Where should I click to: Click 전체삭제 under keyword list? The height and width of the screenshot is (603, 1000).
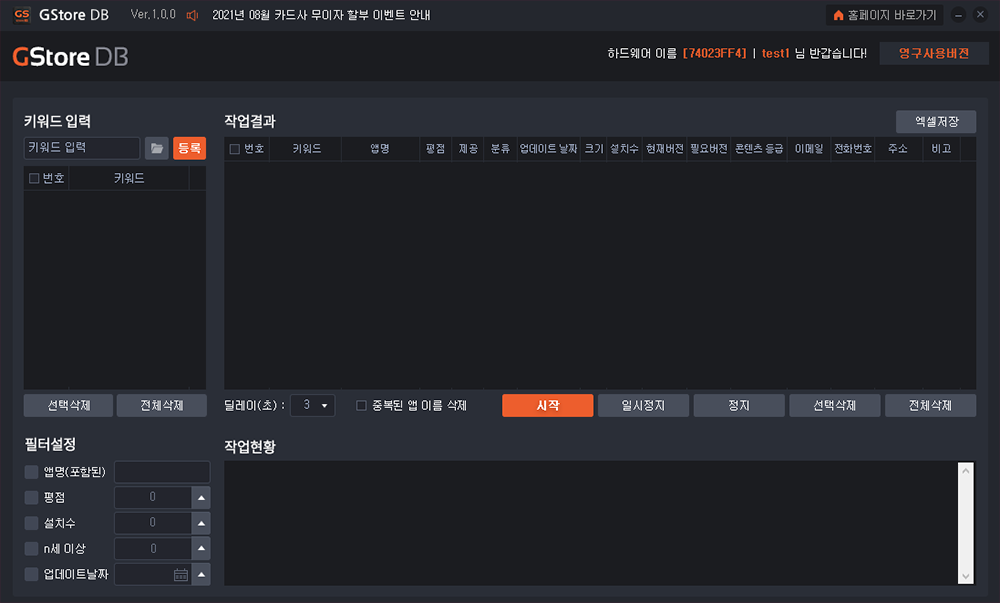click(x=162, y=405)
